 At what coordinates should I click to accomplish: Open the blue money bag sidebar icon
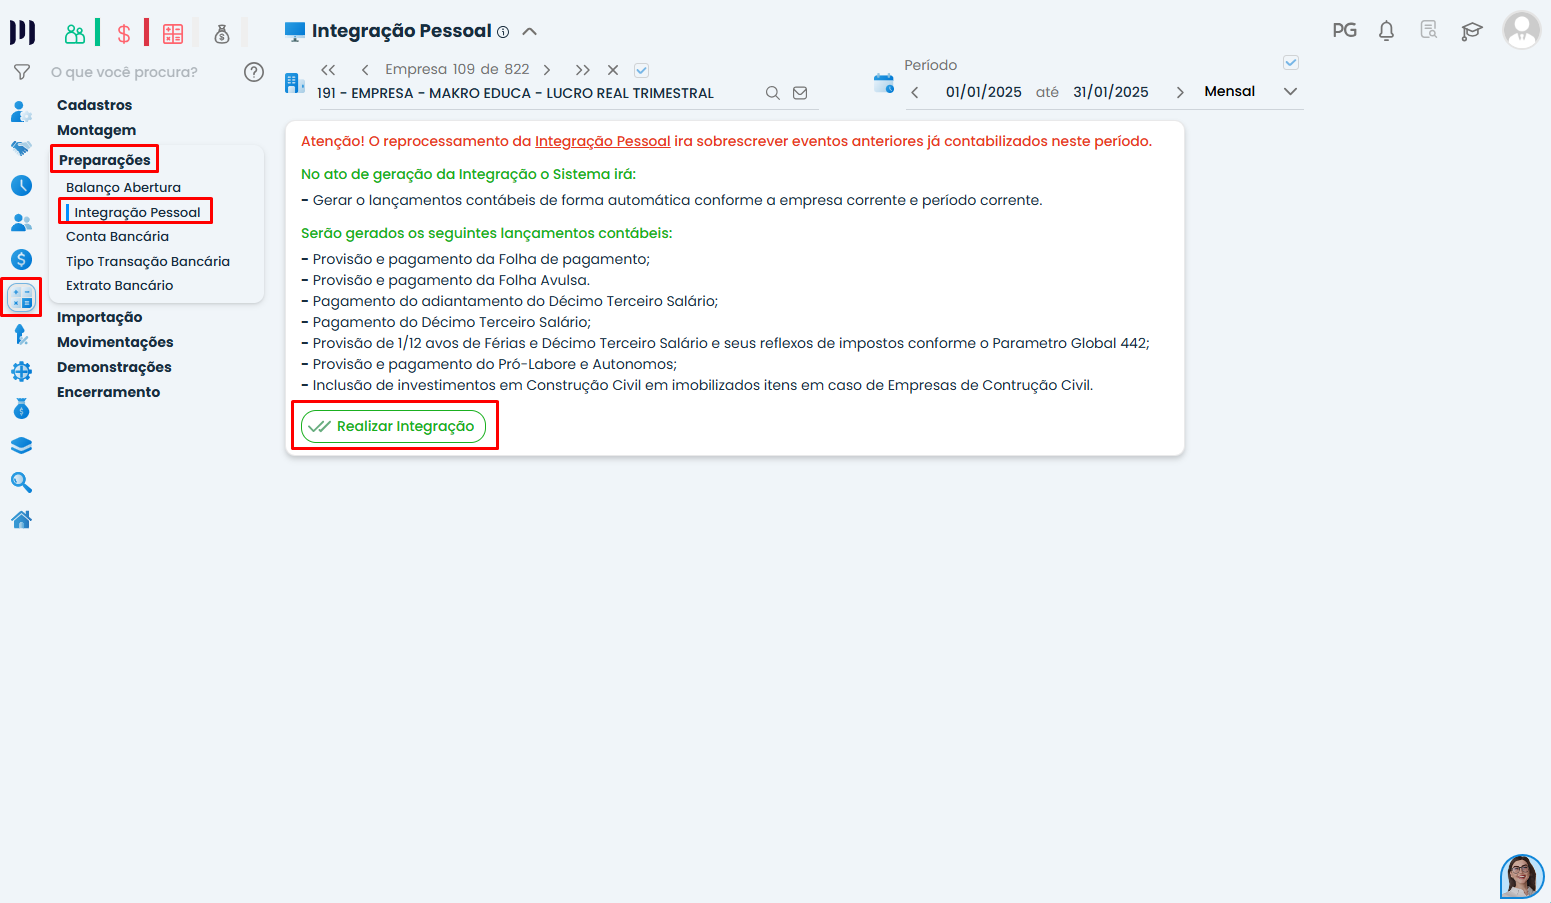pyautogui.click(x=21, y=409)
